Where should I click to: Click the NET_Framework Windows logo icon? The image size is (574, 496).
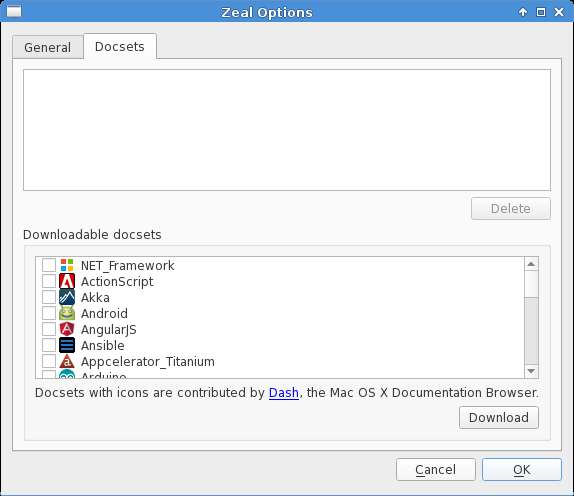click(67, 265)
